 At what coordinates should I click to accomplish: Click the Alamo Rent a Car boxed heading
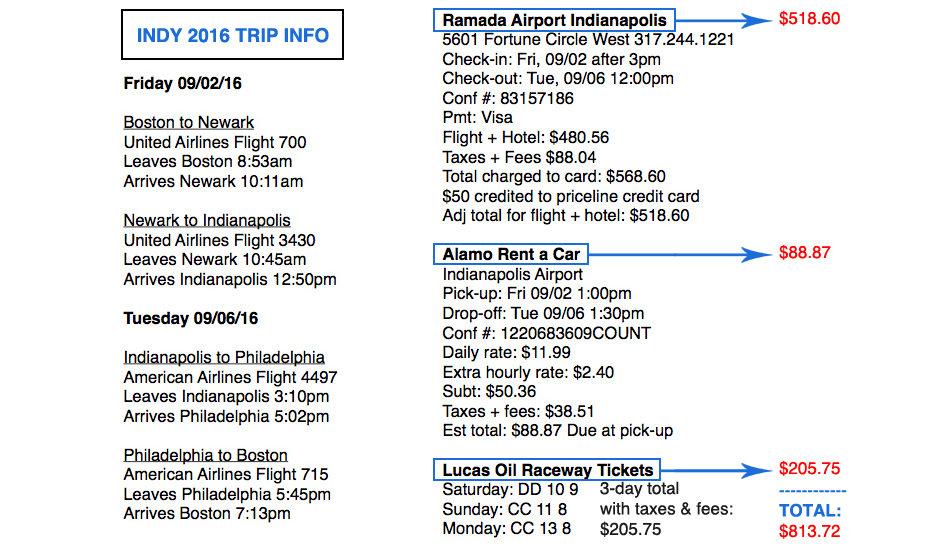tap(511, 254)
